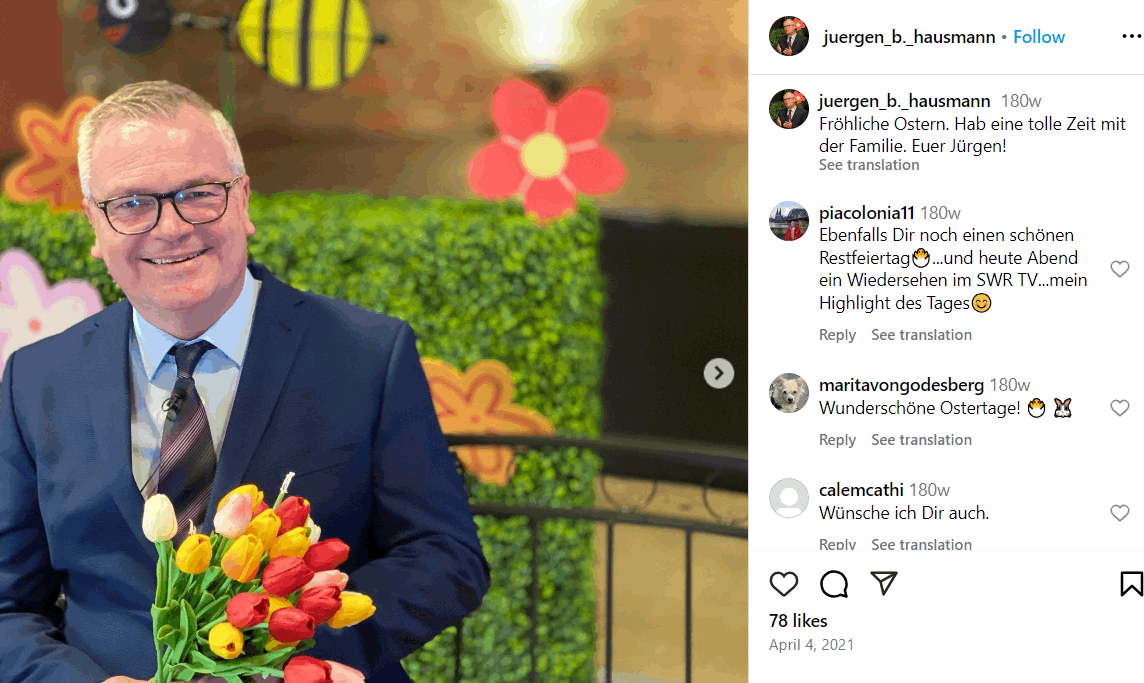Open the calemcathi username link
1144x683 pixels.
click(861, 490)
